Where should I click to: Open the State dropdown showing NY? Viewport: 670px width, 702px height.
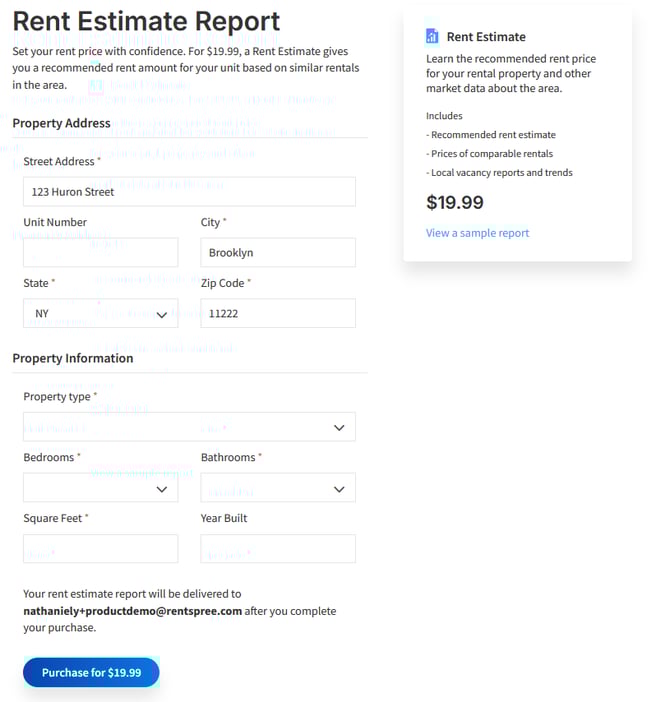point(101,313)
